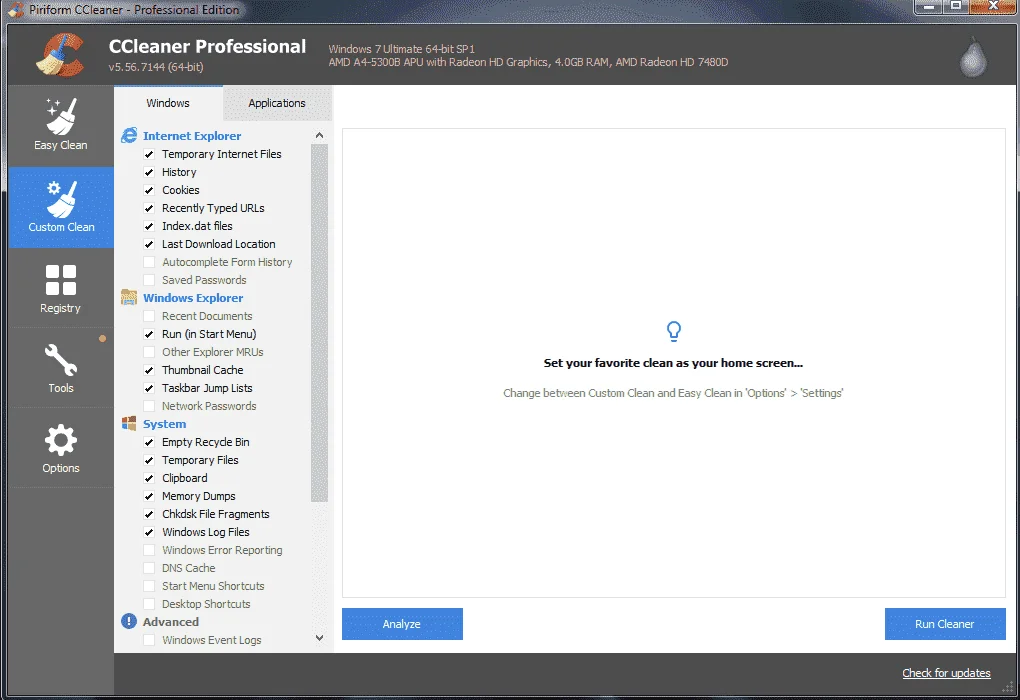The width and height of the screenshot is (1020, 700).
Task: Switch to the Windows tab
Action: tap(168, 103)
